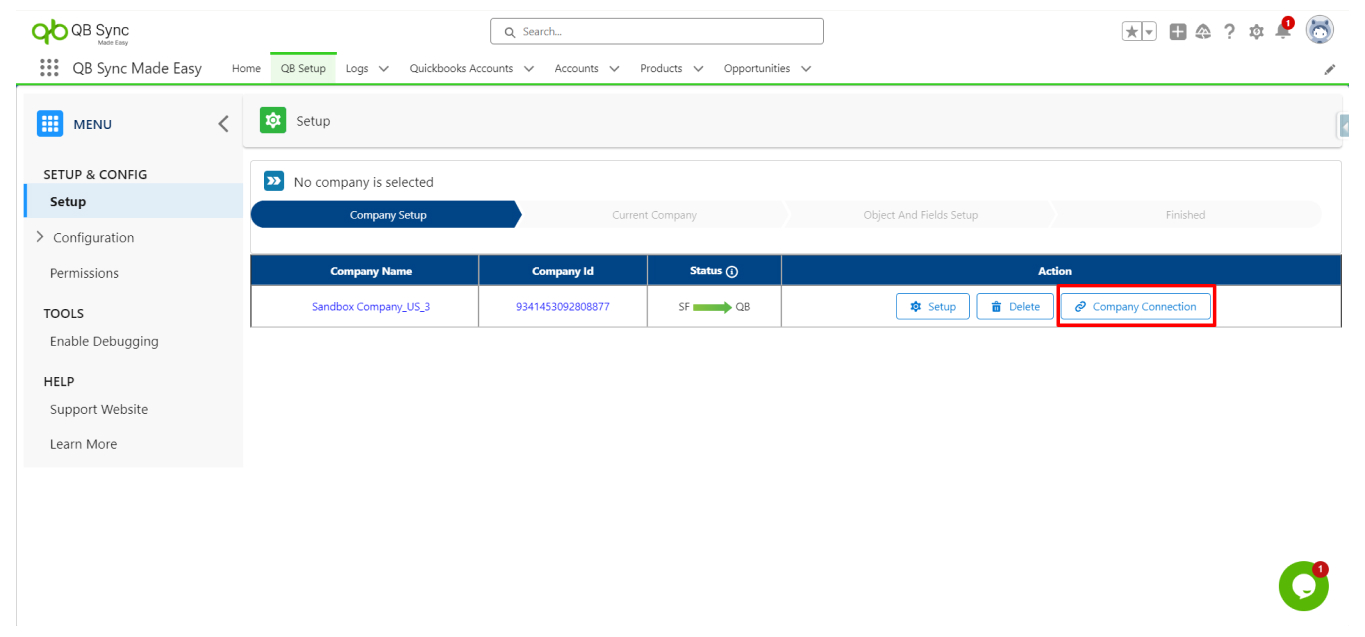Image resolution: width=1365 pixels, height=637 pixels.
Task: Expand the Accounts tab dropdown arrow
Action: click(614, 69)
